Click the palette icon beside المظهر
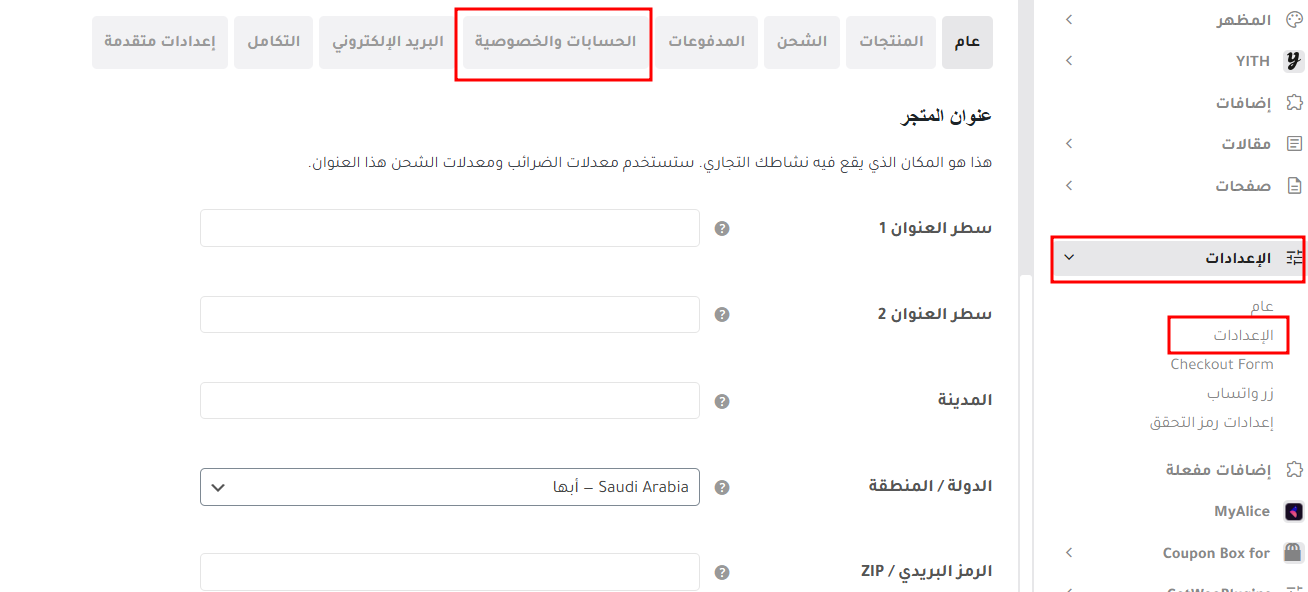 point(1294,20)
